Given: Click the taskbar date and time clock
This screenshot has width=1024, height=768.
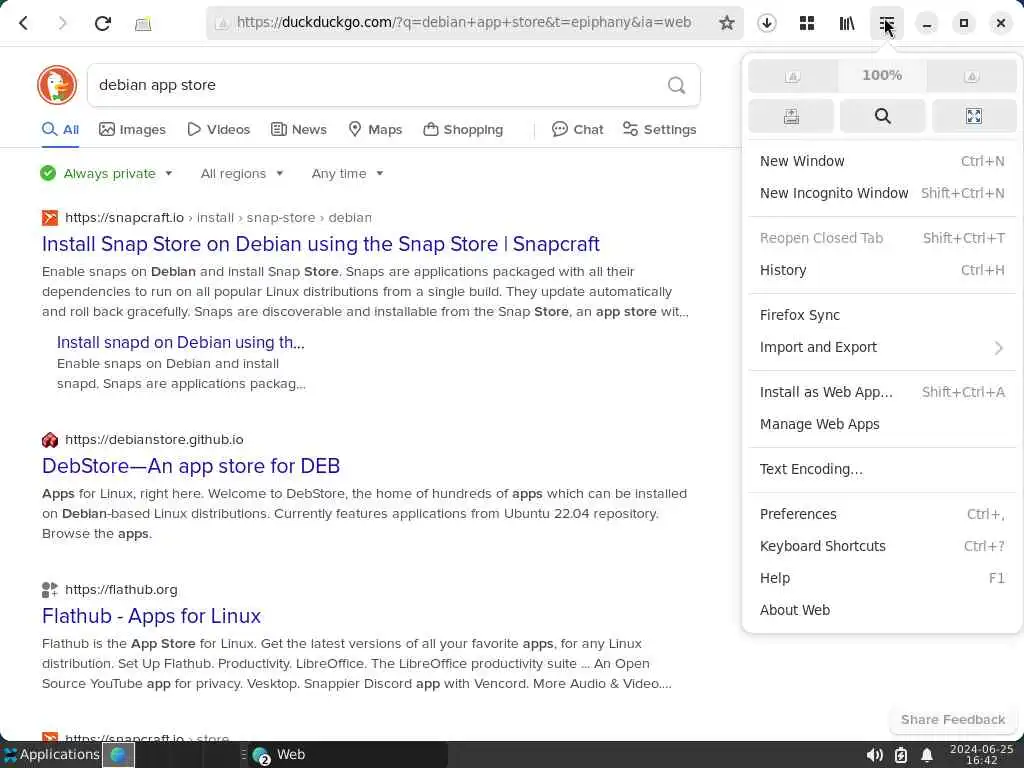Looking at the screenshot, I should [981, 755].
